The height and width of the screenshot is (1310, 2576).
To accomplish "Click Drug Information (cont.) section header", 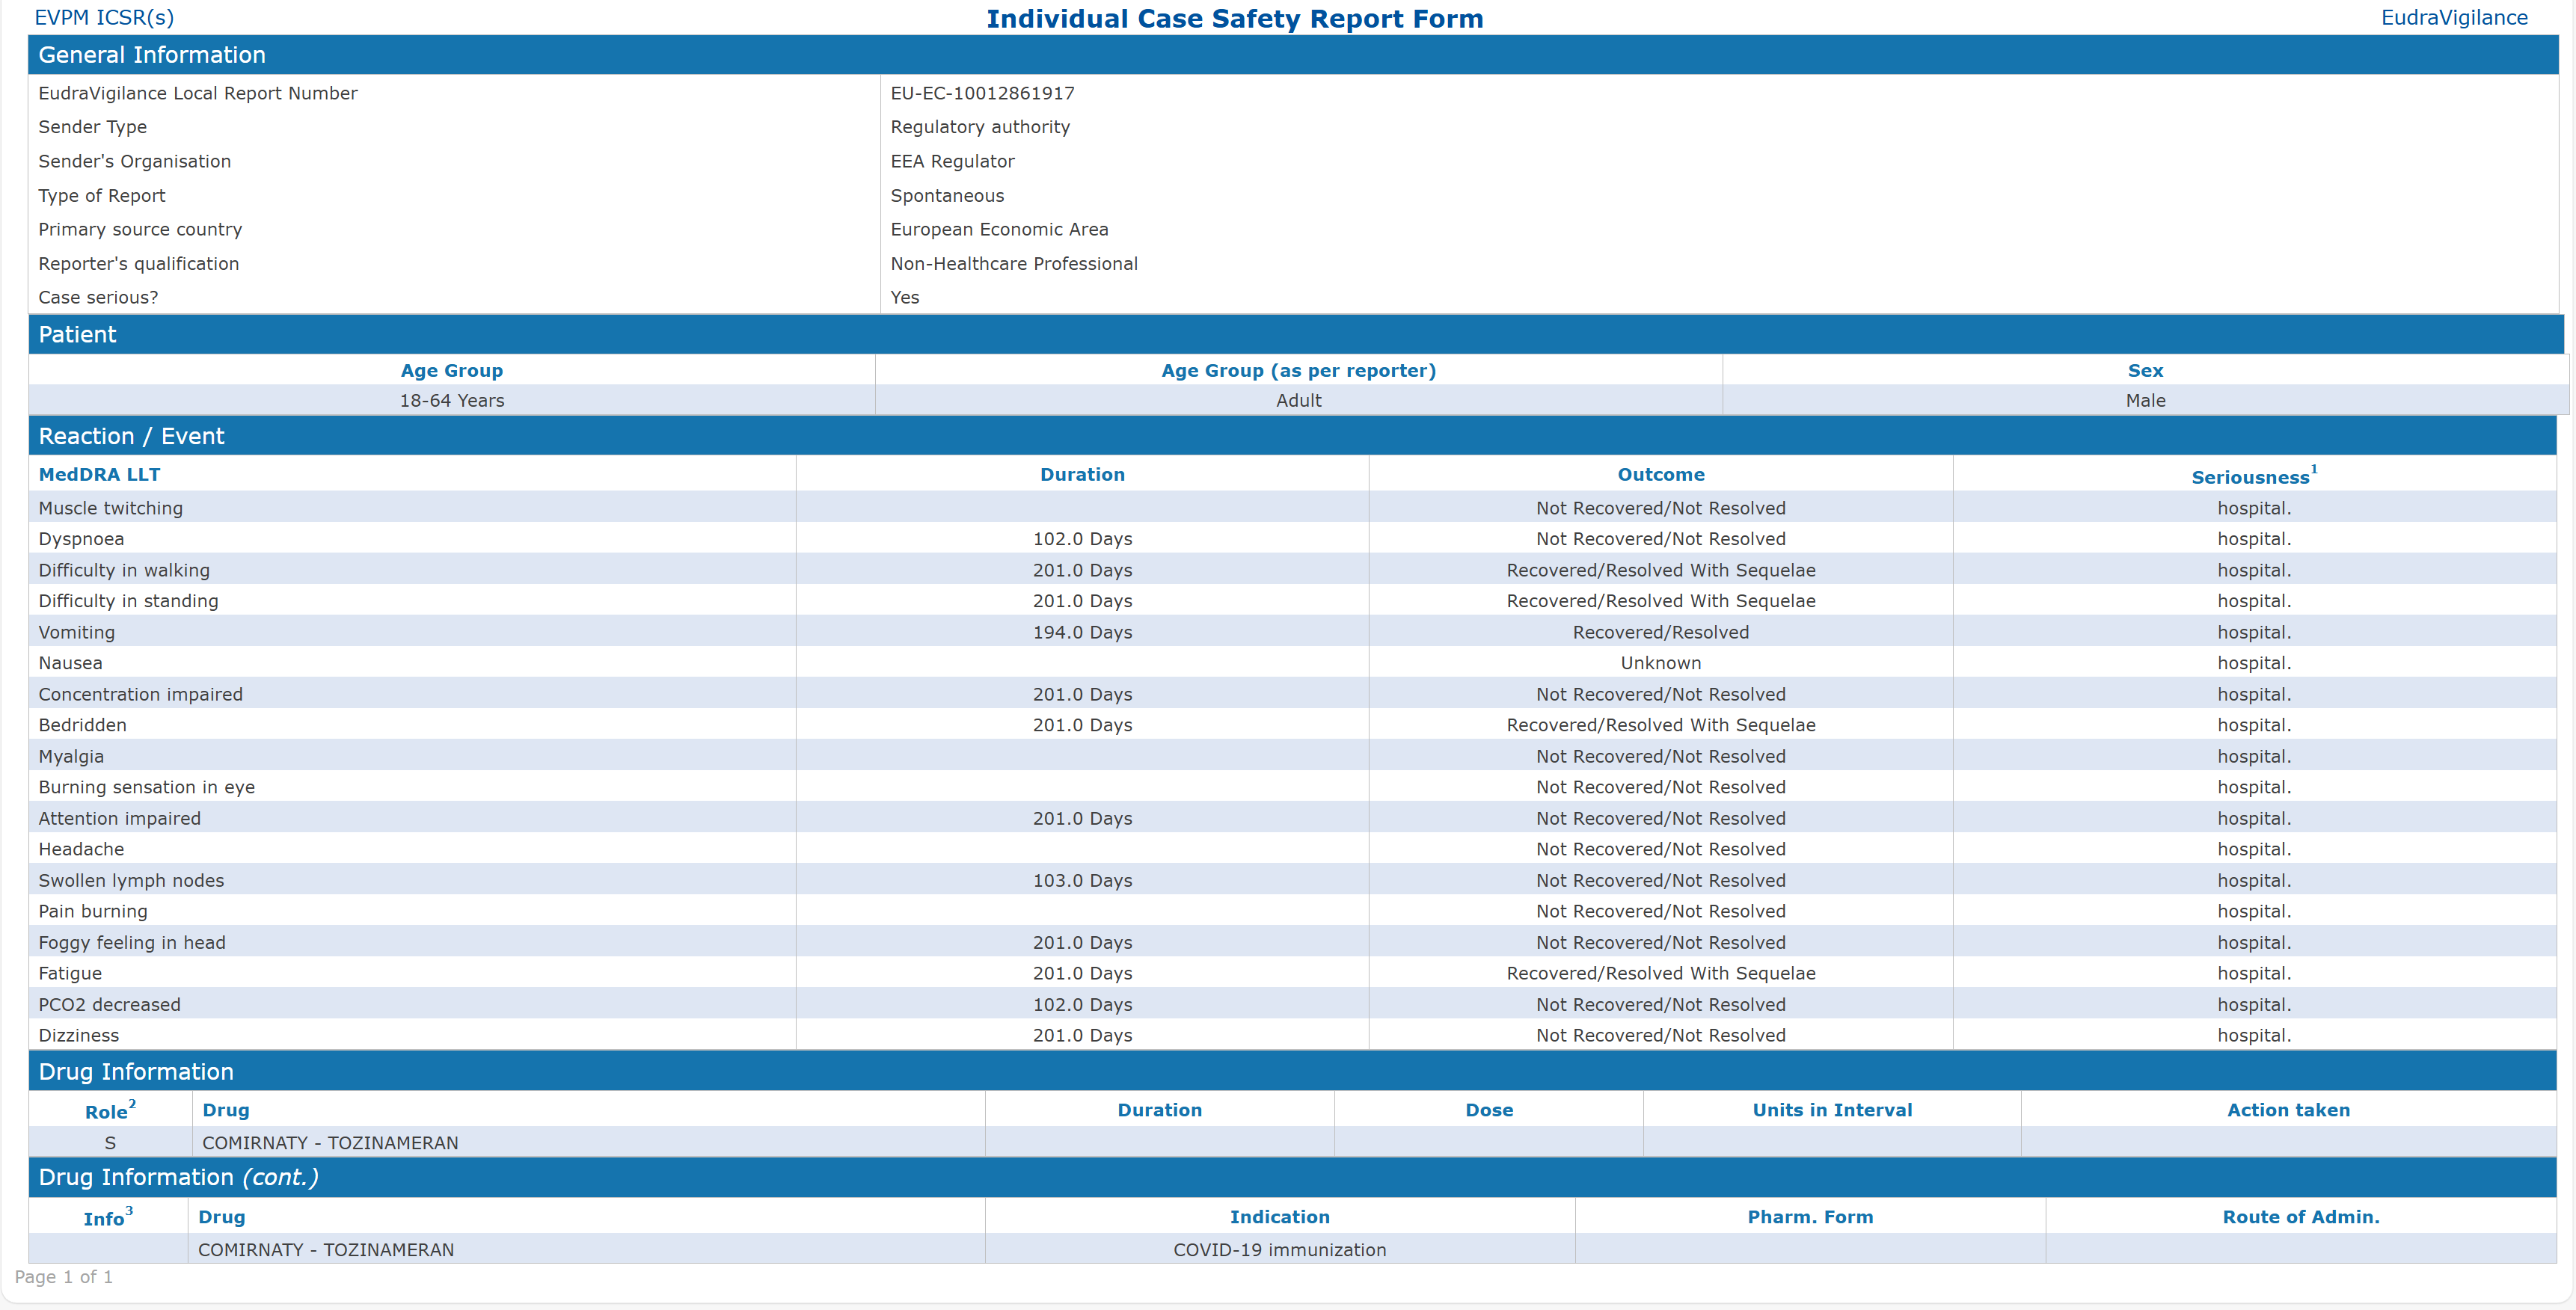I will tap(1292, 1178).
